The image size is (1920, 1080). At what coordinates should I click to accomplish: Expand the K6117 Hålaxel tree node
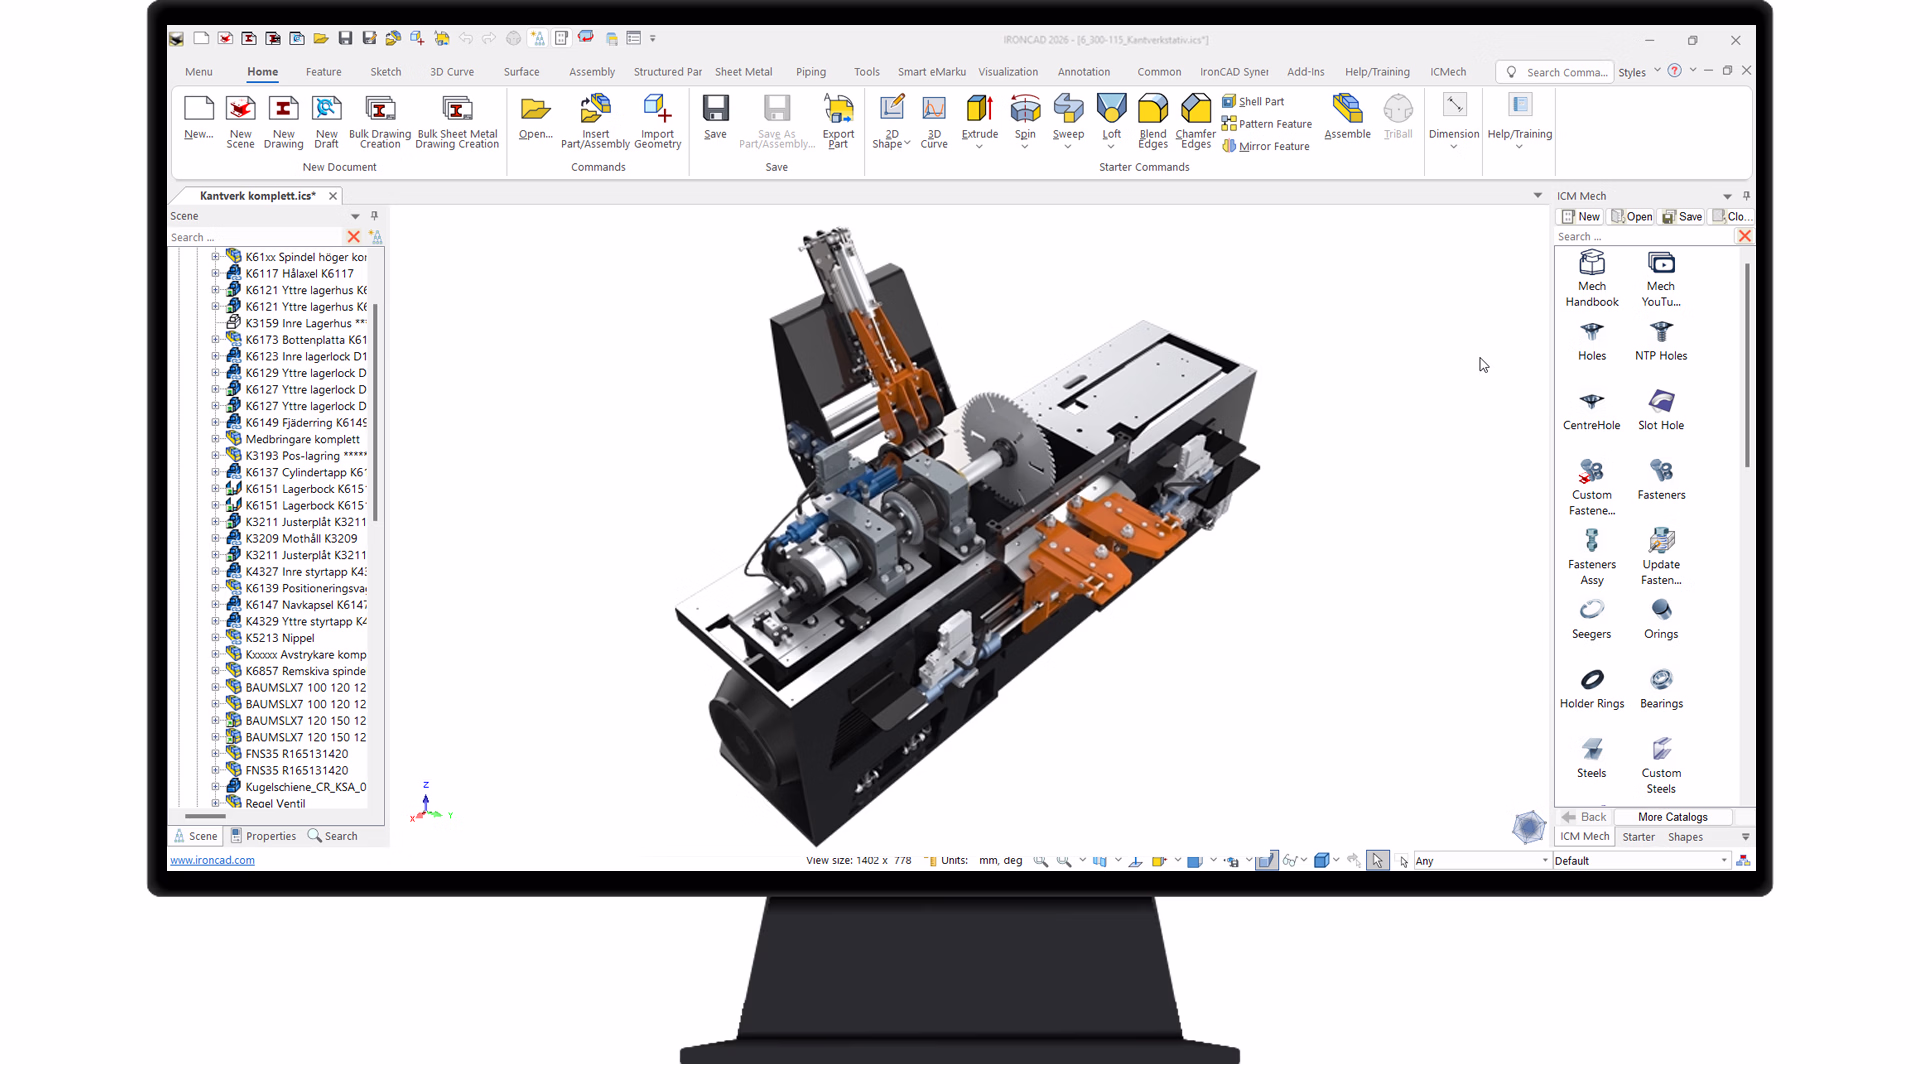pyautogui.click(x=217, y=273)
